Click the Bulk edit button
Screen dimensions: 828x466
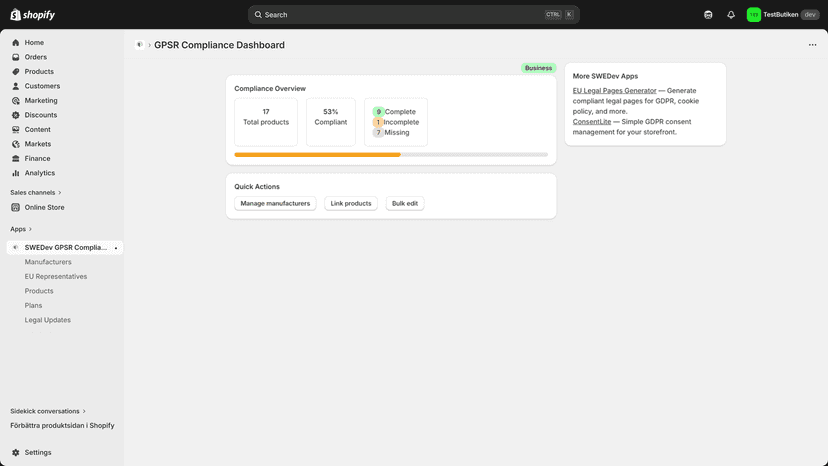405,203
